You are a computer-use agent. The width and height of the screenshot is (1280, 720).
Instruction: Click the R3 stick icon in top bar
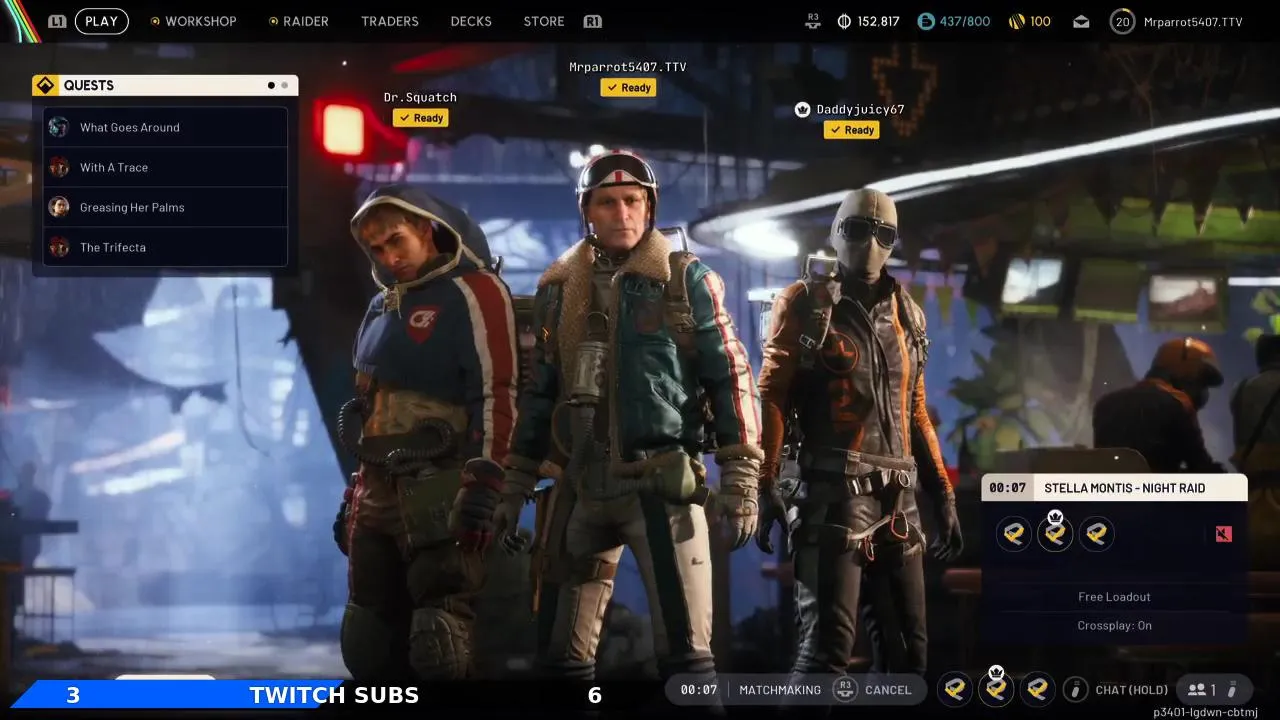(813, 21)
